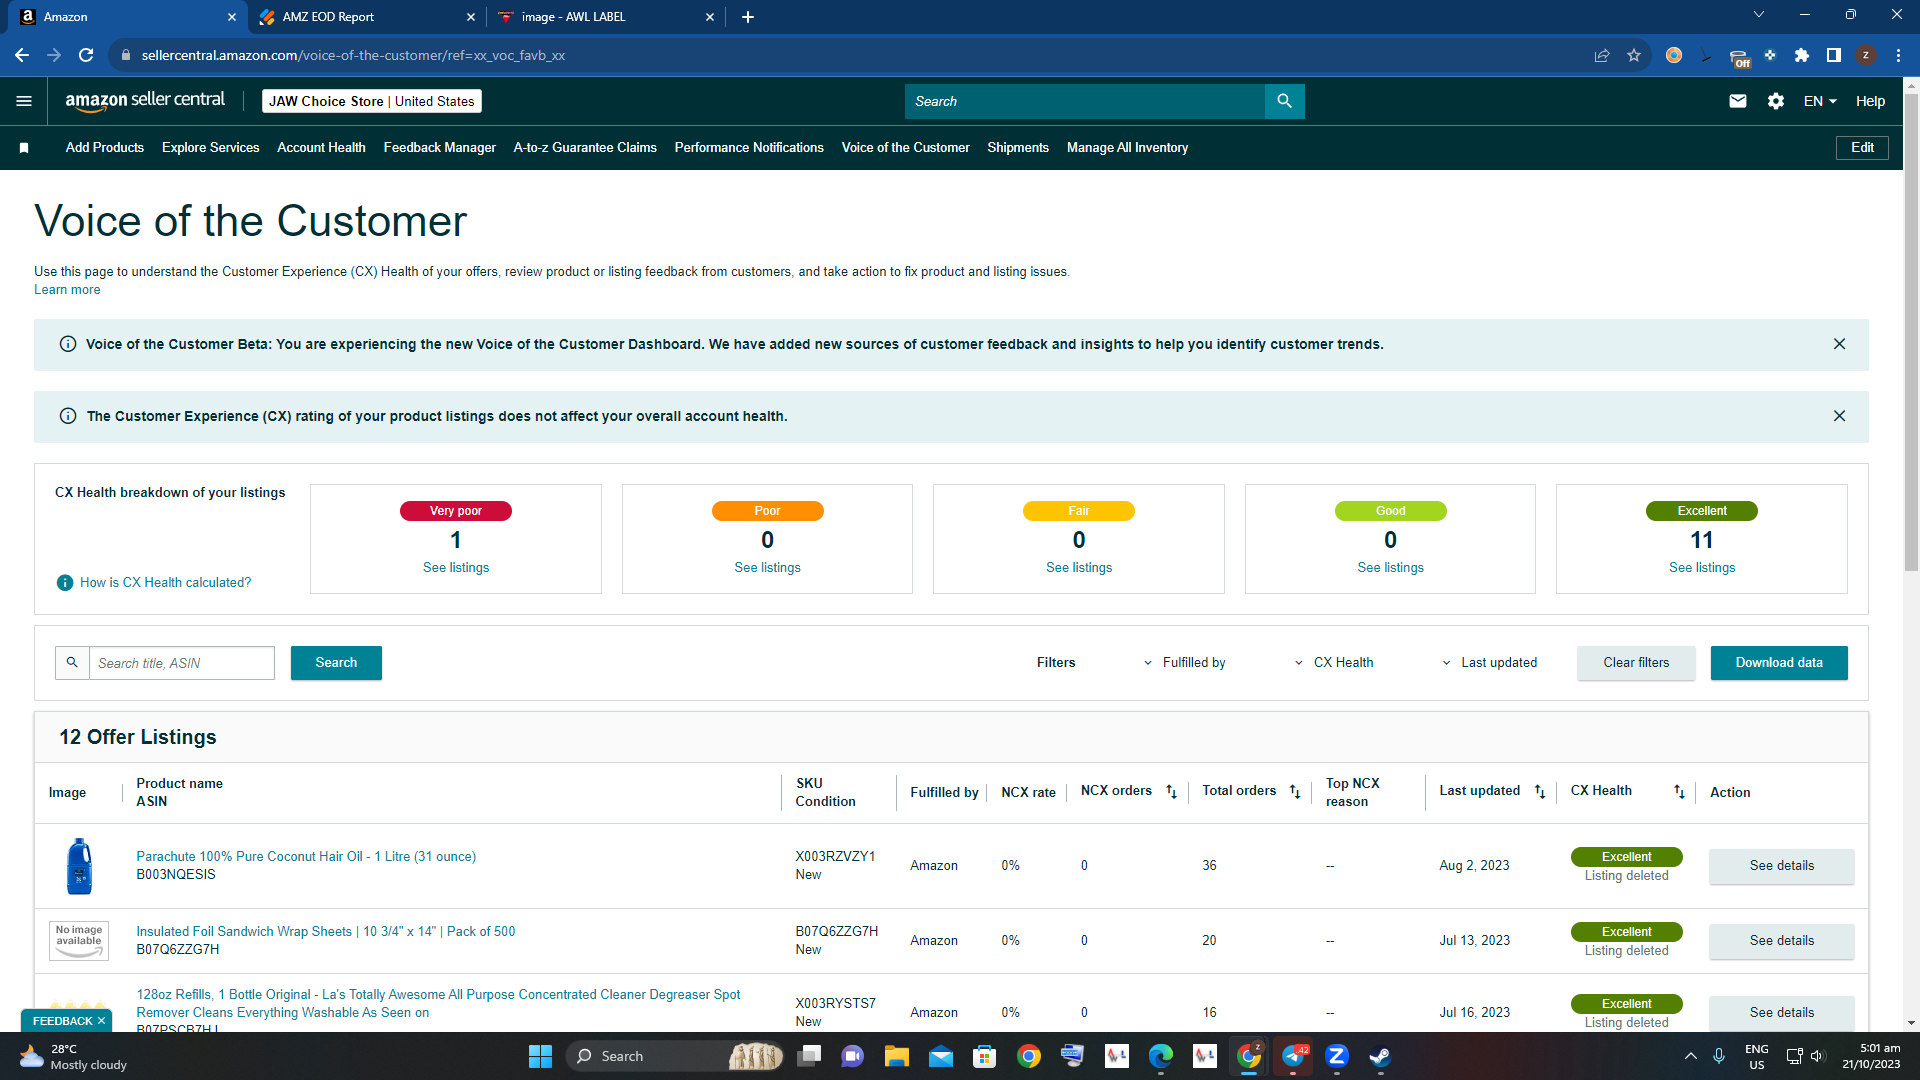Close the FEEDBACK widget

[x=101, y=1021]
